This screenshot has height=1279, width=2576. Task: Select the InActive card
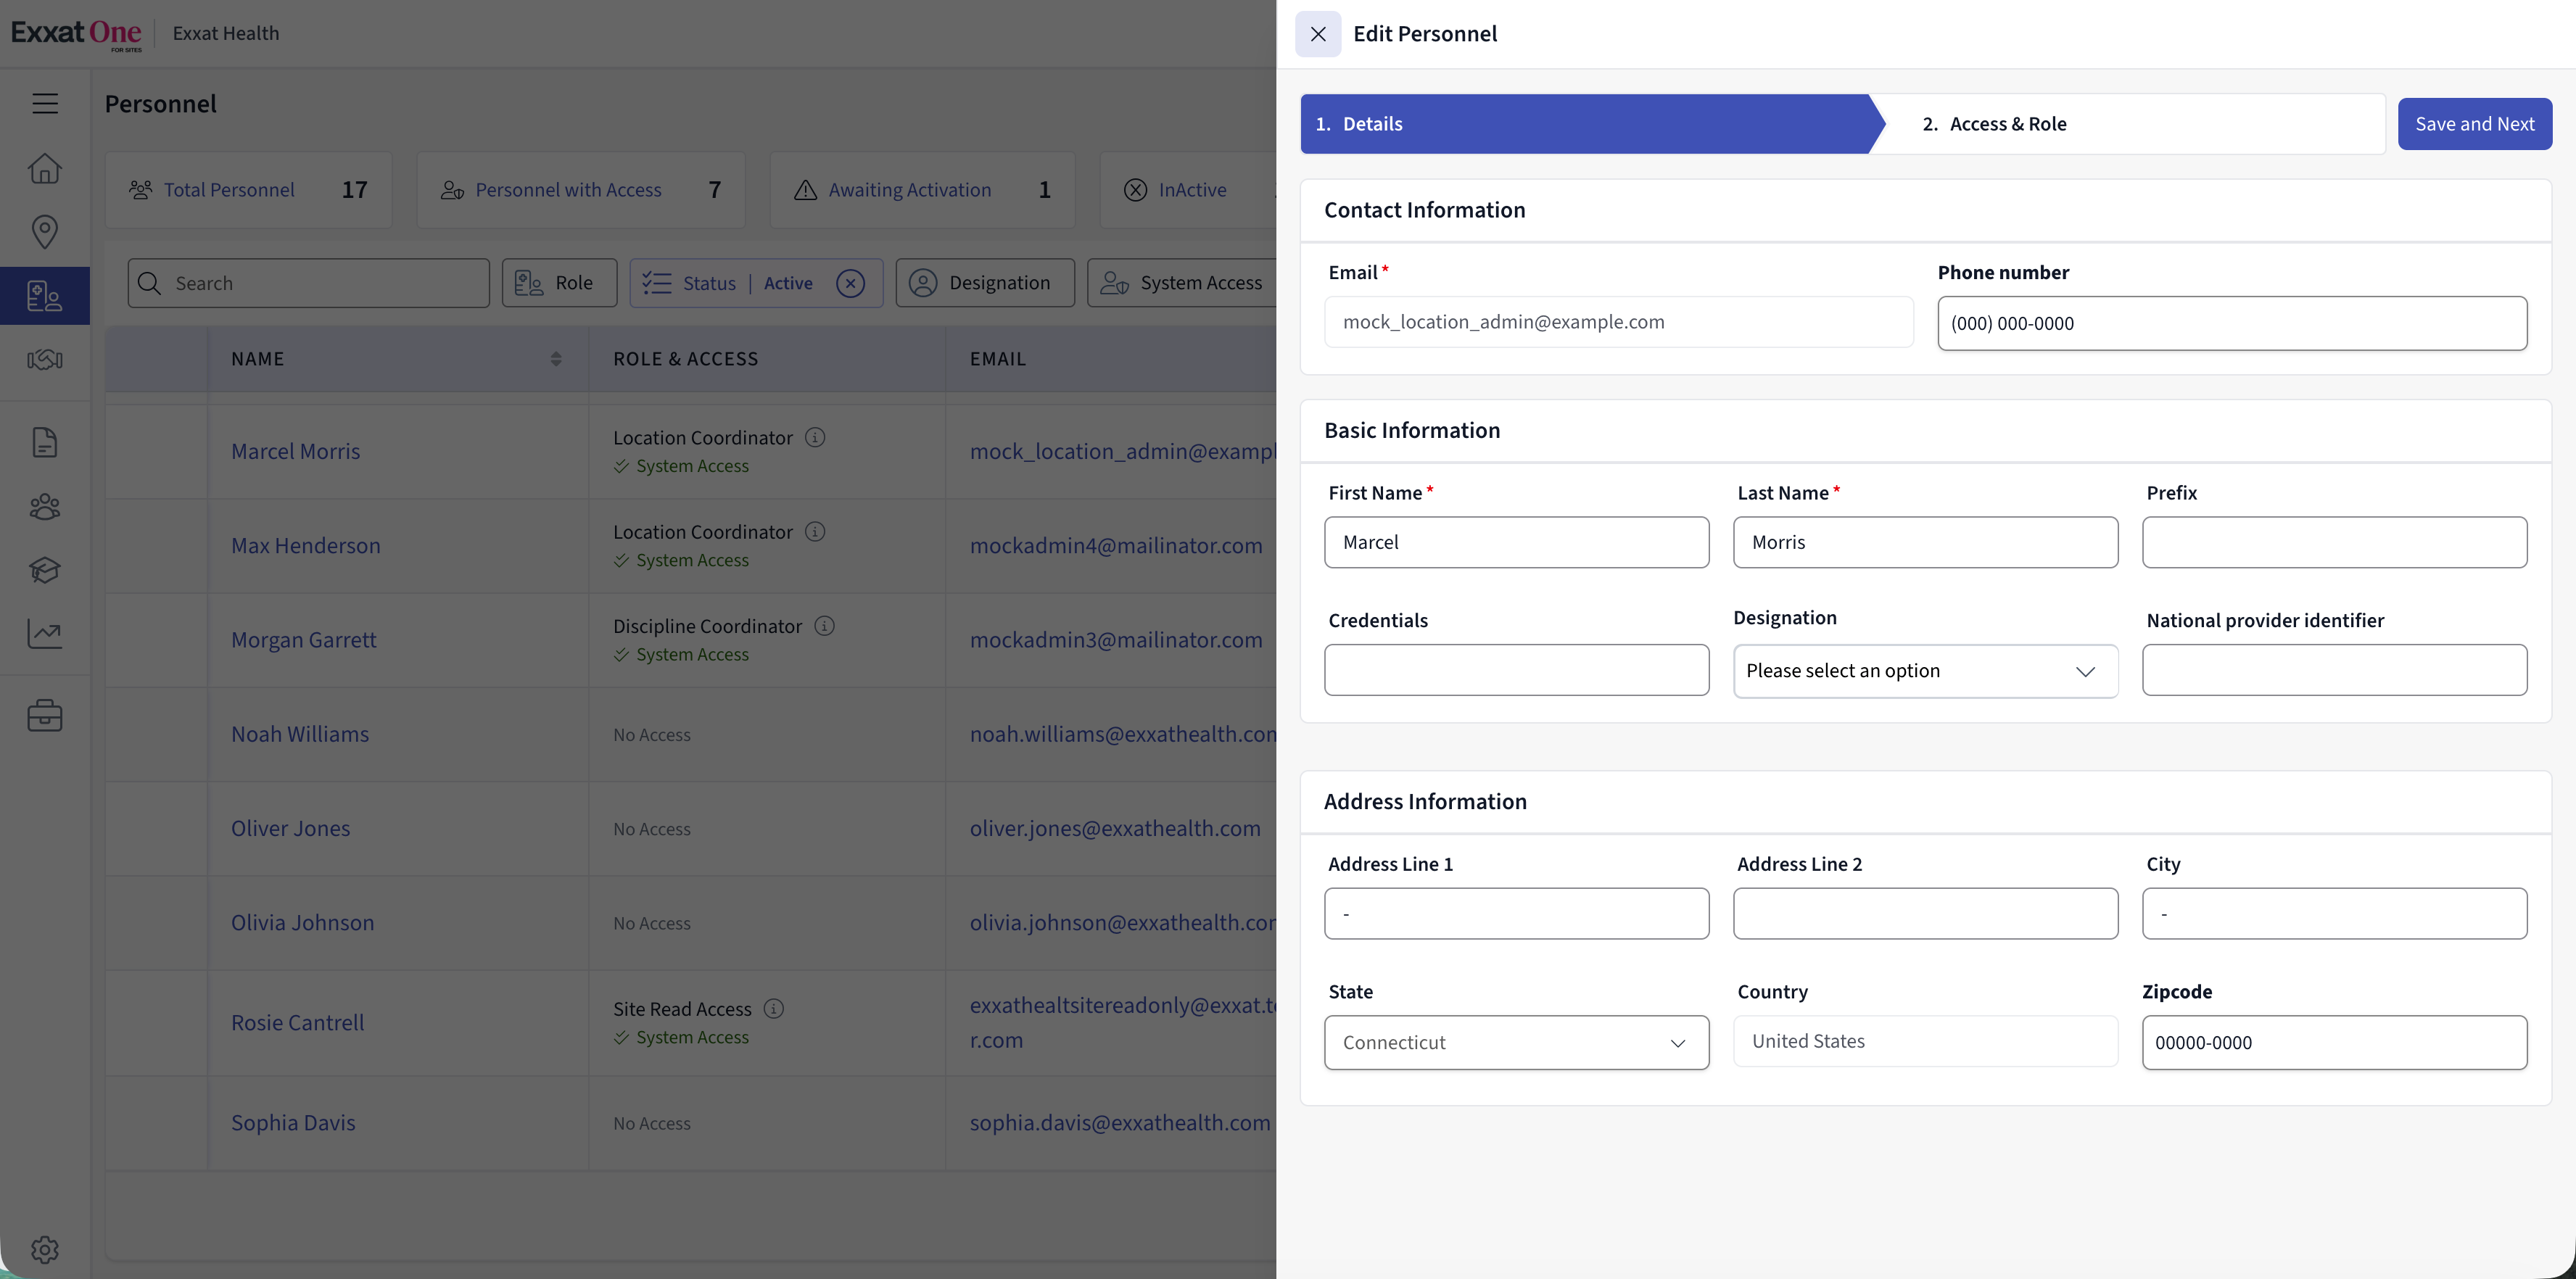(1188, 190)
